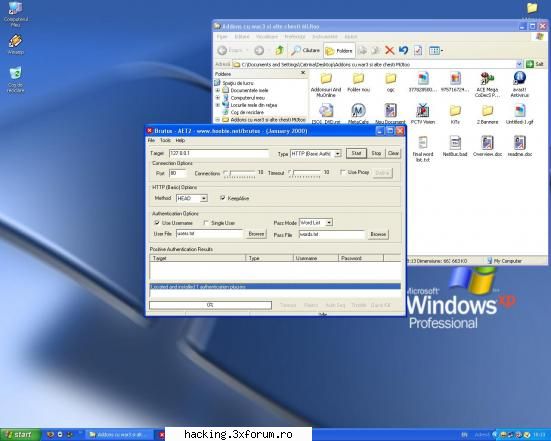Open the Help menu in Brutus
The width and height of the screenshot is (551, 441).
tap(180, 140)
